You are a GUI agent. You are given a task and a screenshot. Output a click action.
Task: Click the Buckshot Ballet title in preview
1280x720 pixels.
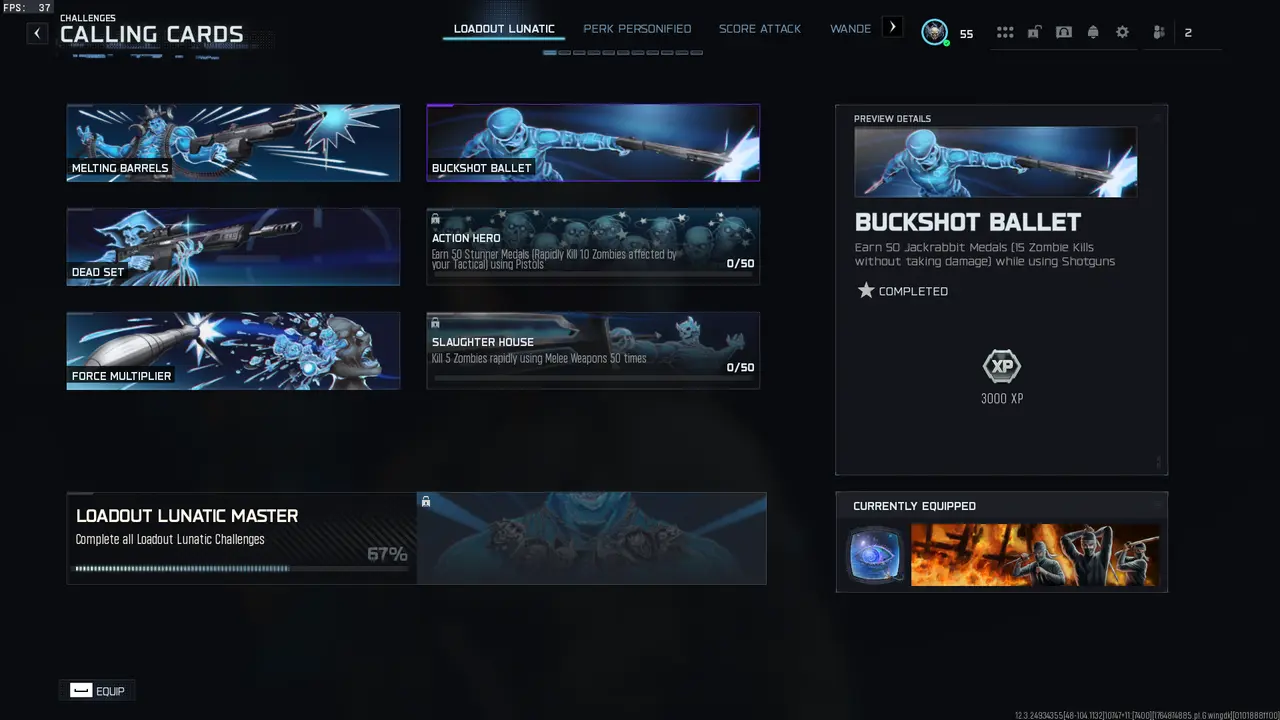click(x=968, y=222)
